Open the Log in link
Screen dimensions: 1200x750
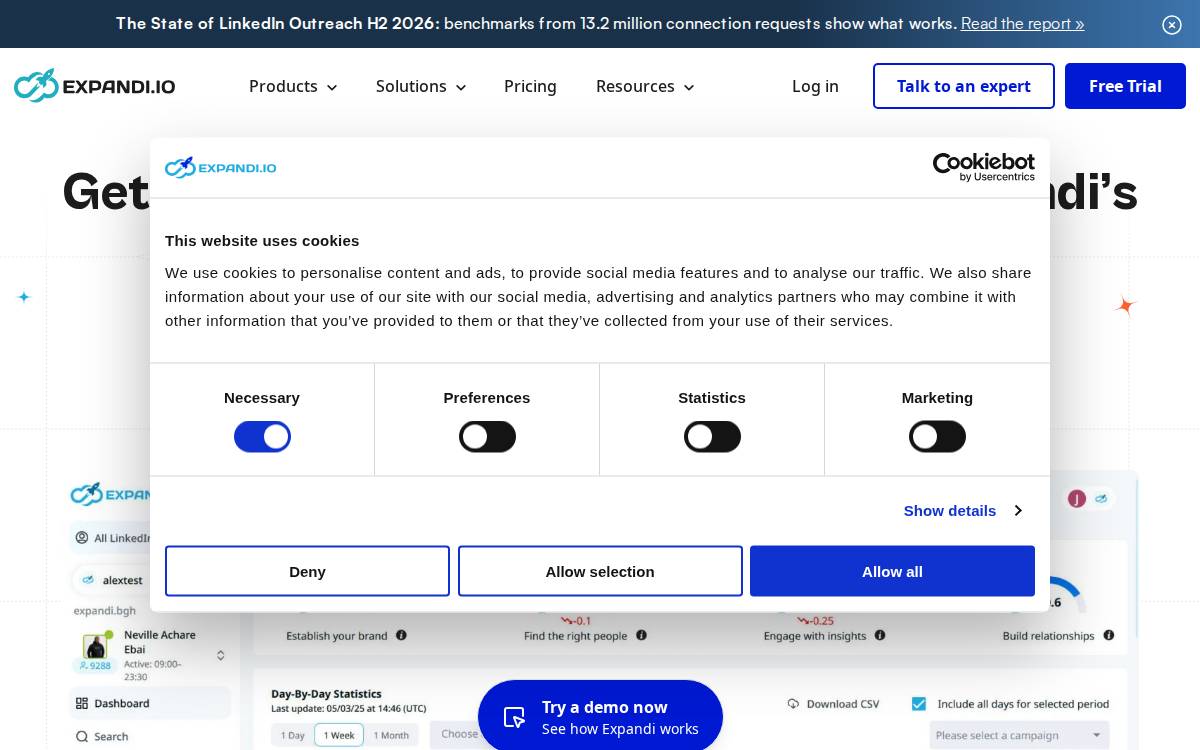pyautogui.click(x=815, y=87)
